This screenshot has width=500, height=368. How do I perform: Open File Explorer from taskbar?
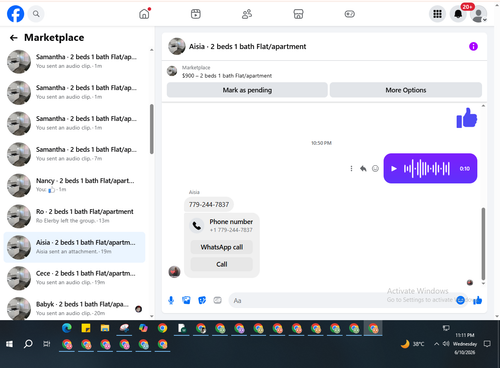pos(105,328)
